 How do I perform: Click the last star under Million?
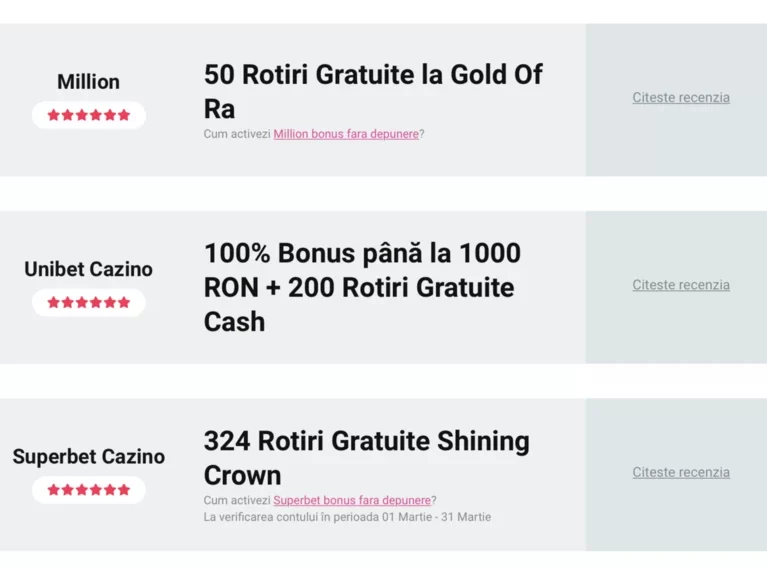[124, 115]
